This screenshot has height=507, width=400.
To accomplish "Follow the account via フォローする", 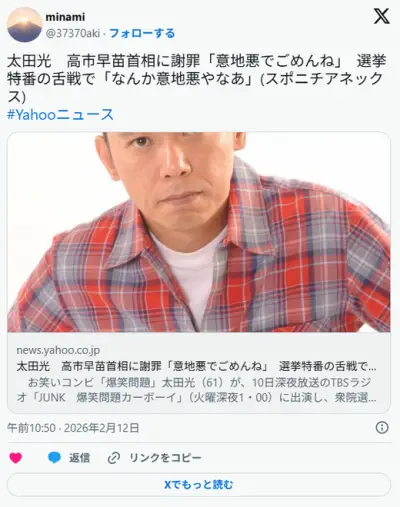I will pos(142,33).
